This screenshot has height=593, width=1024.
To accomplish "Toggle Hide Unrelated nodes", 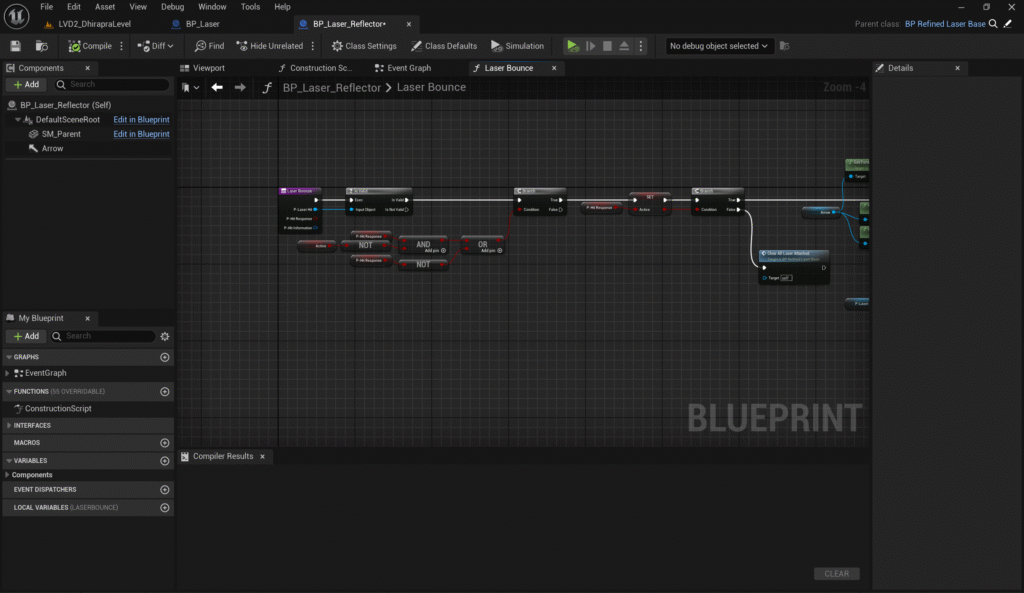I will click(270, 46).
